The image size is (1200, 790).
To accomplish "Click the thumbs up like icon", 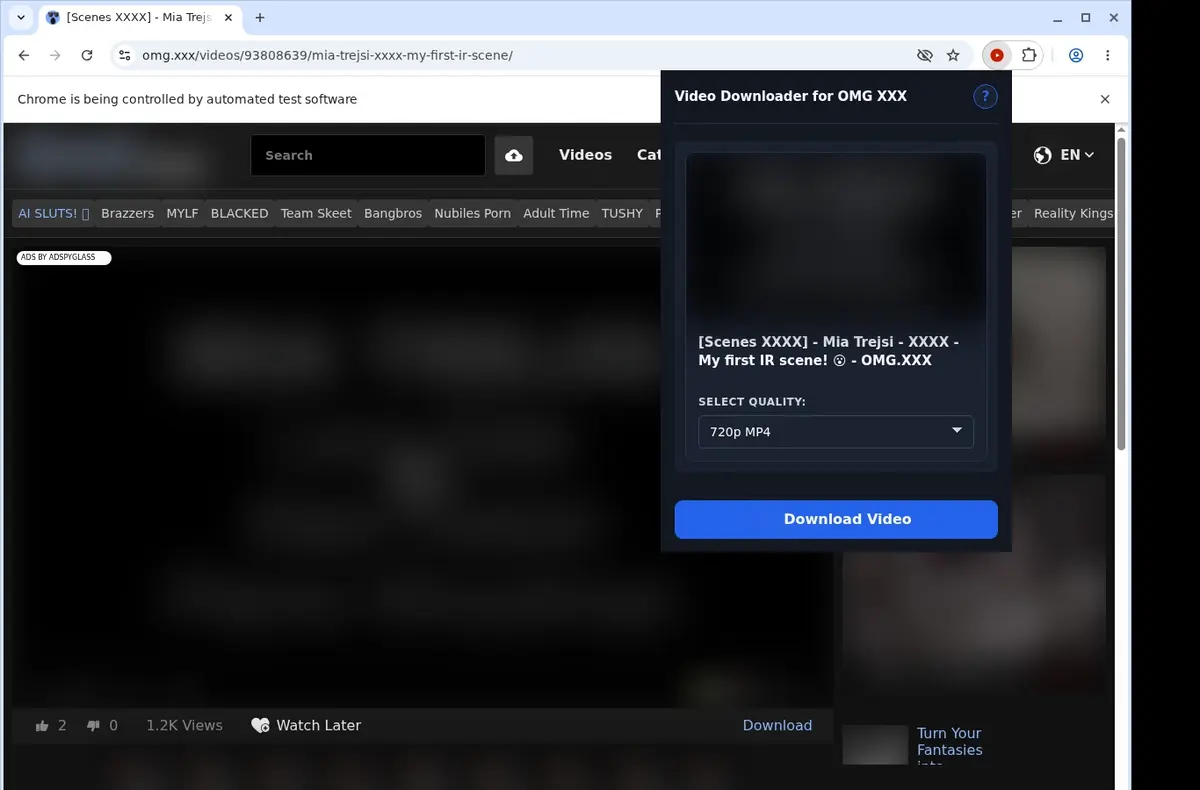I will 42,726.
